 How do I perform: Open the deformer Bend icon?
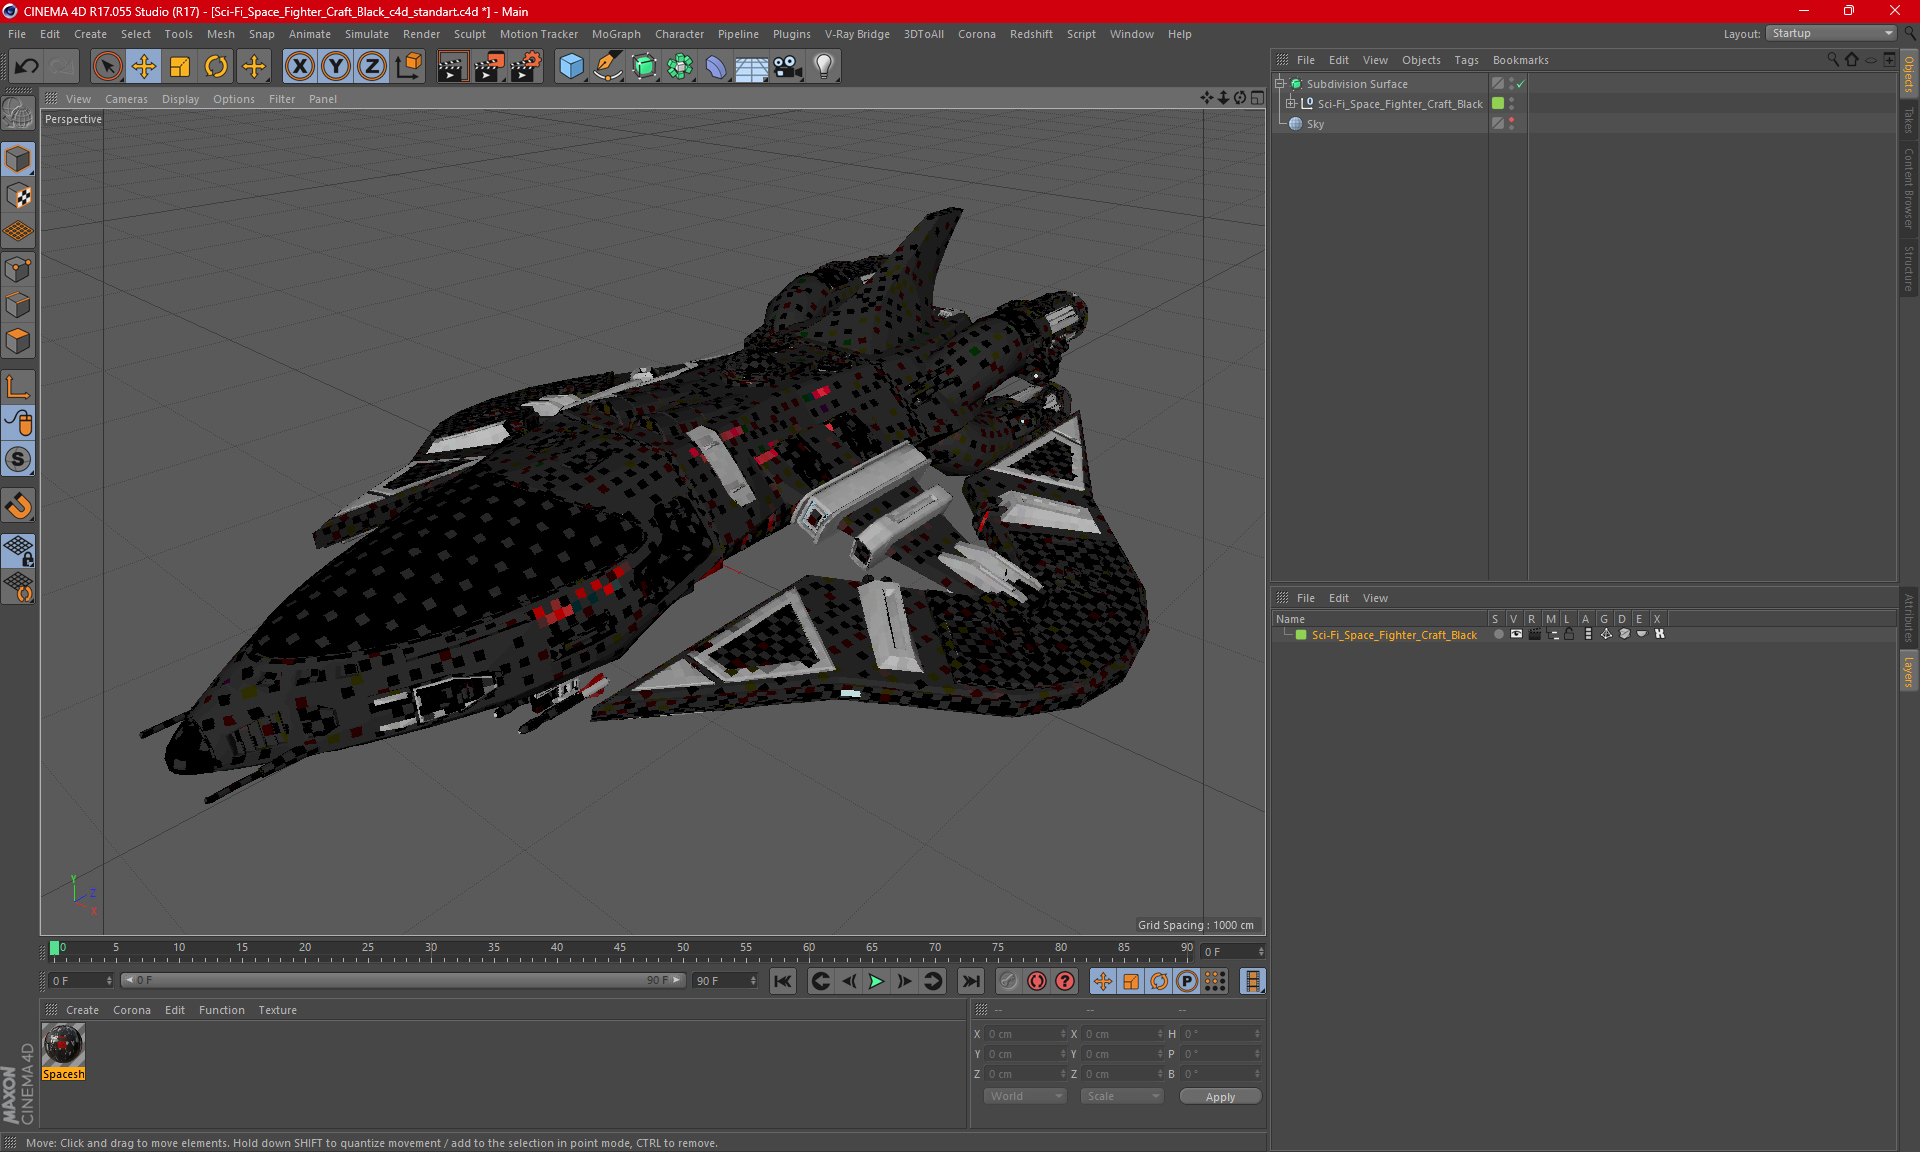click(x=716, y=67)
